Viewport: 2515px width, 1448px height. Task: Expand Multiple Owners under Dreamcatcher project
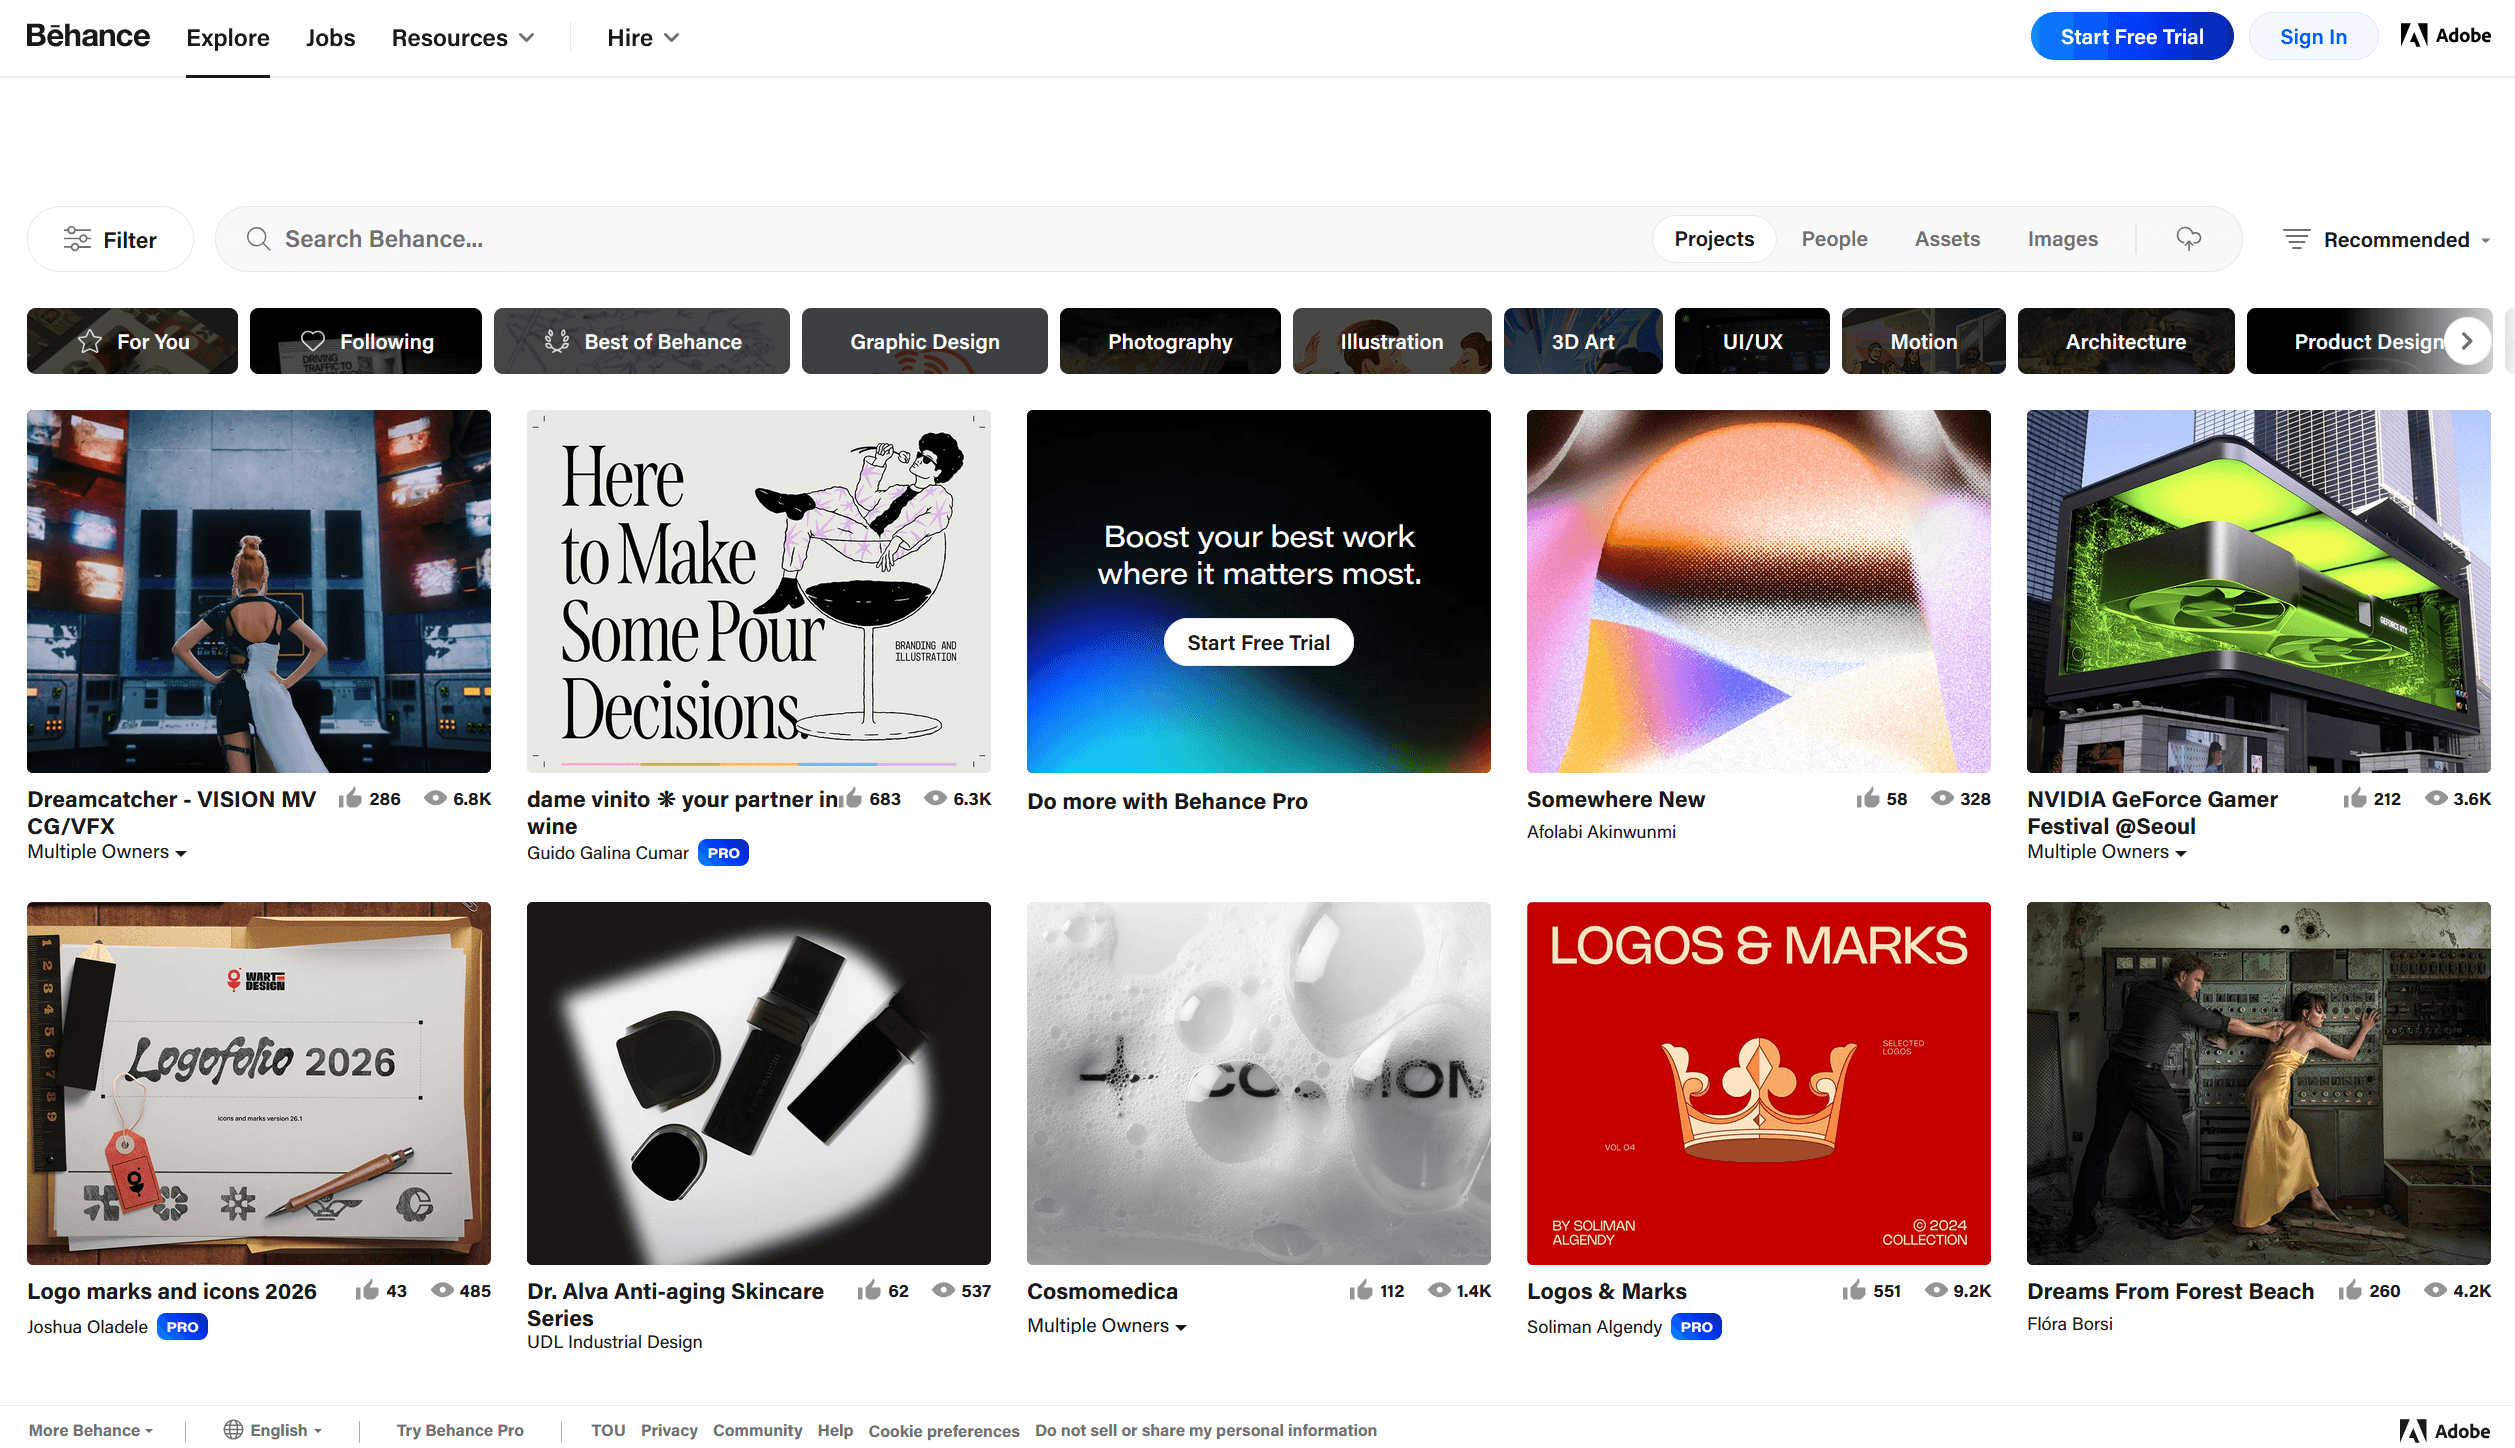(107, 852)
